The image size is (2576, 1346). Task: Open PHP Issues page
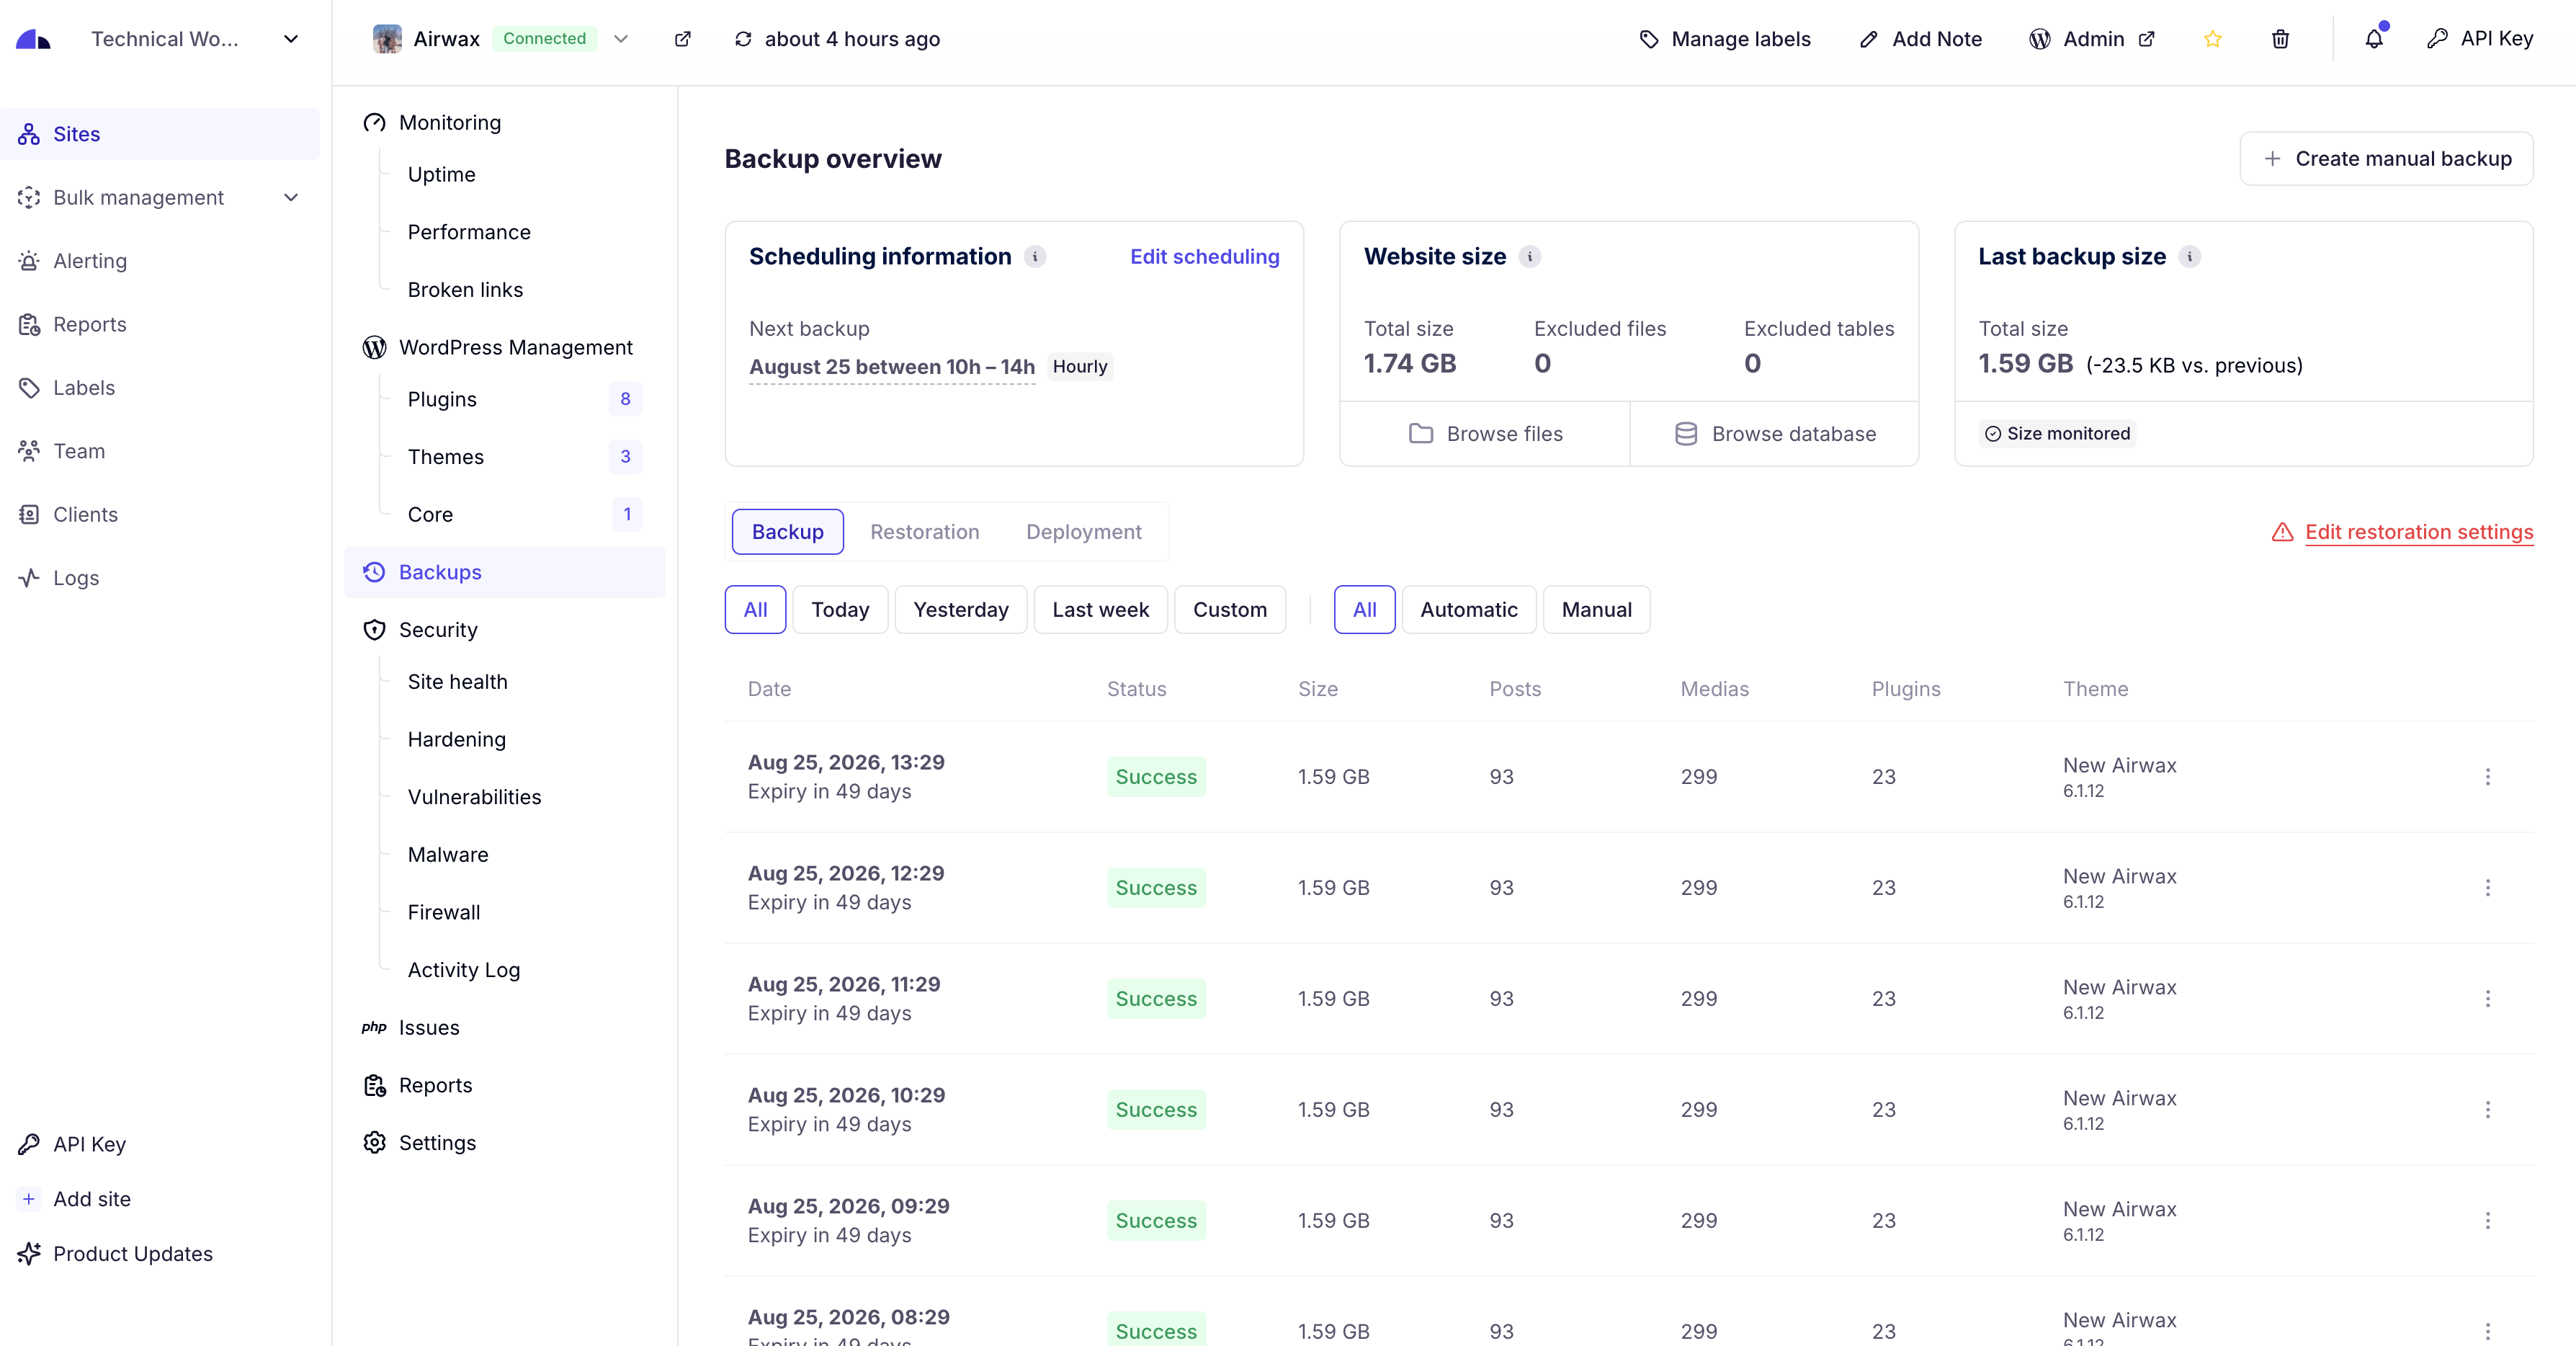(411, 1028)
